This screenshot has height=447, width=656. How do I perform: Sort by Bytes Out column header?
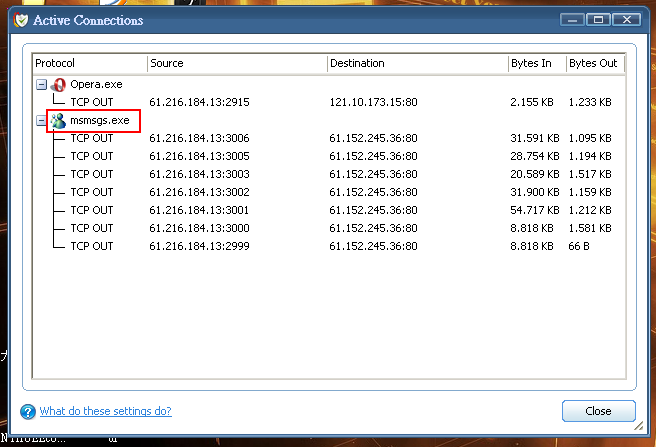coord(595,63)
